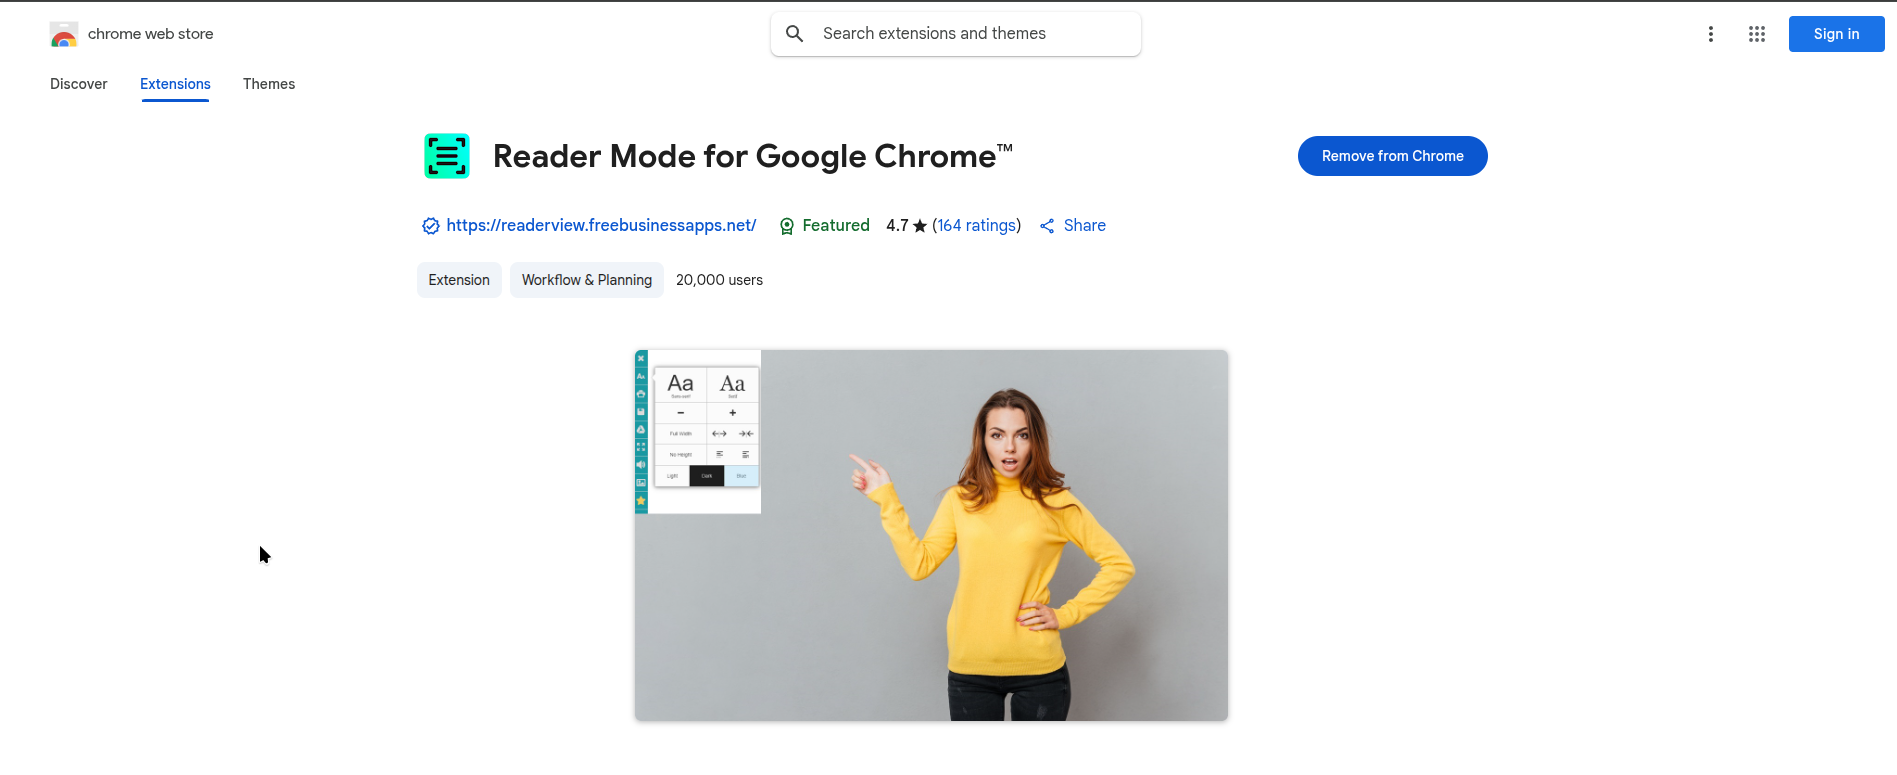The image size is (1897, 775).
Task: Click the Reader Mode for Google Chrome heading
Action: click(752, 156)
